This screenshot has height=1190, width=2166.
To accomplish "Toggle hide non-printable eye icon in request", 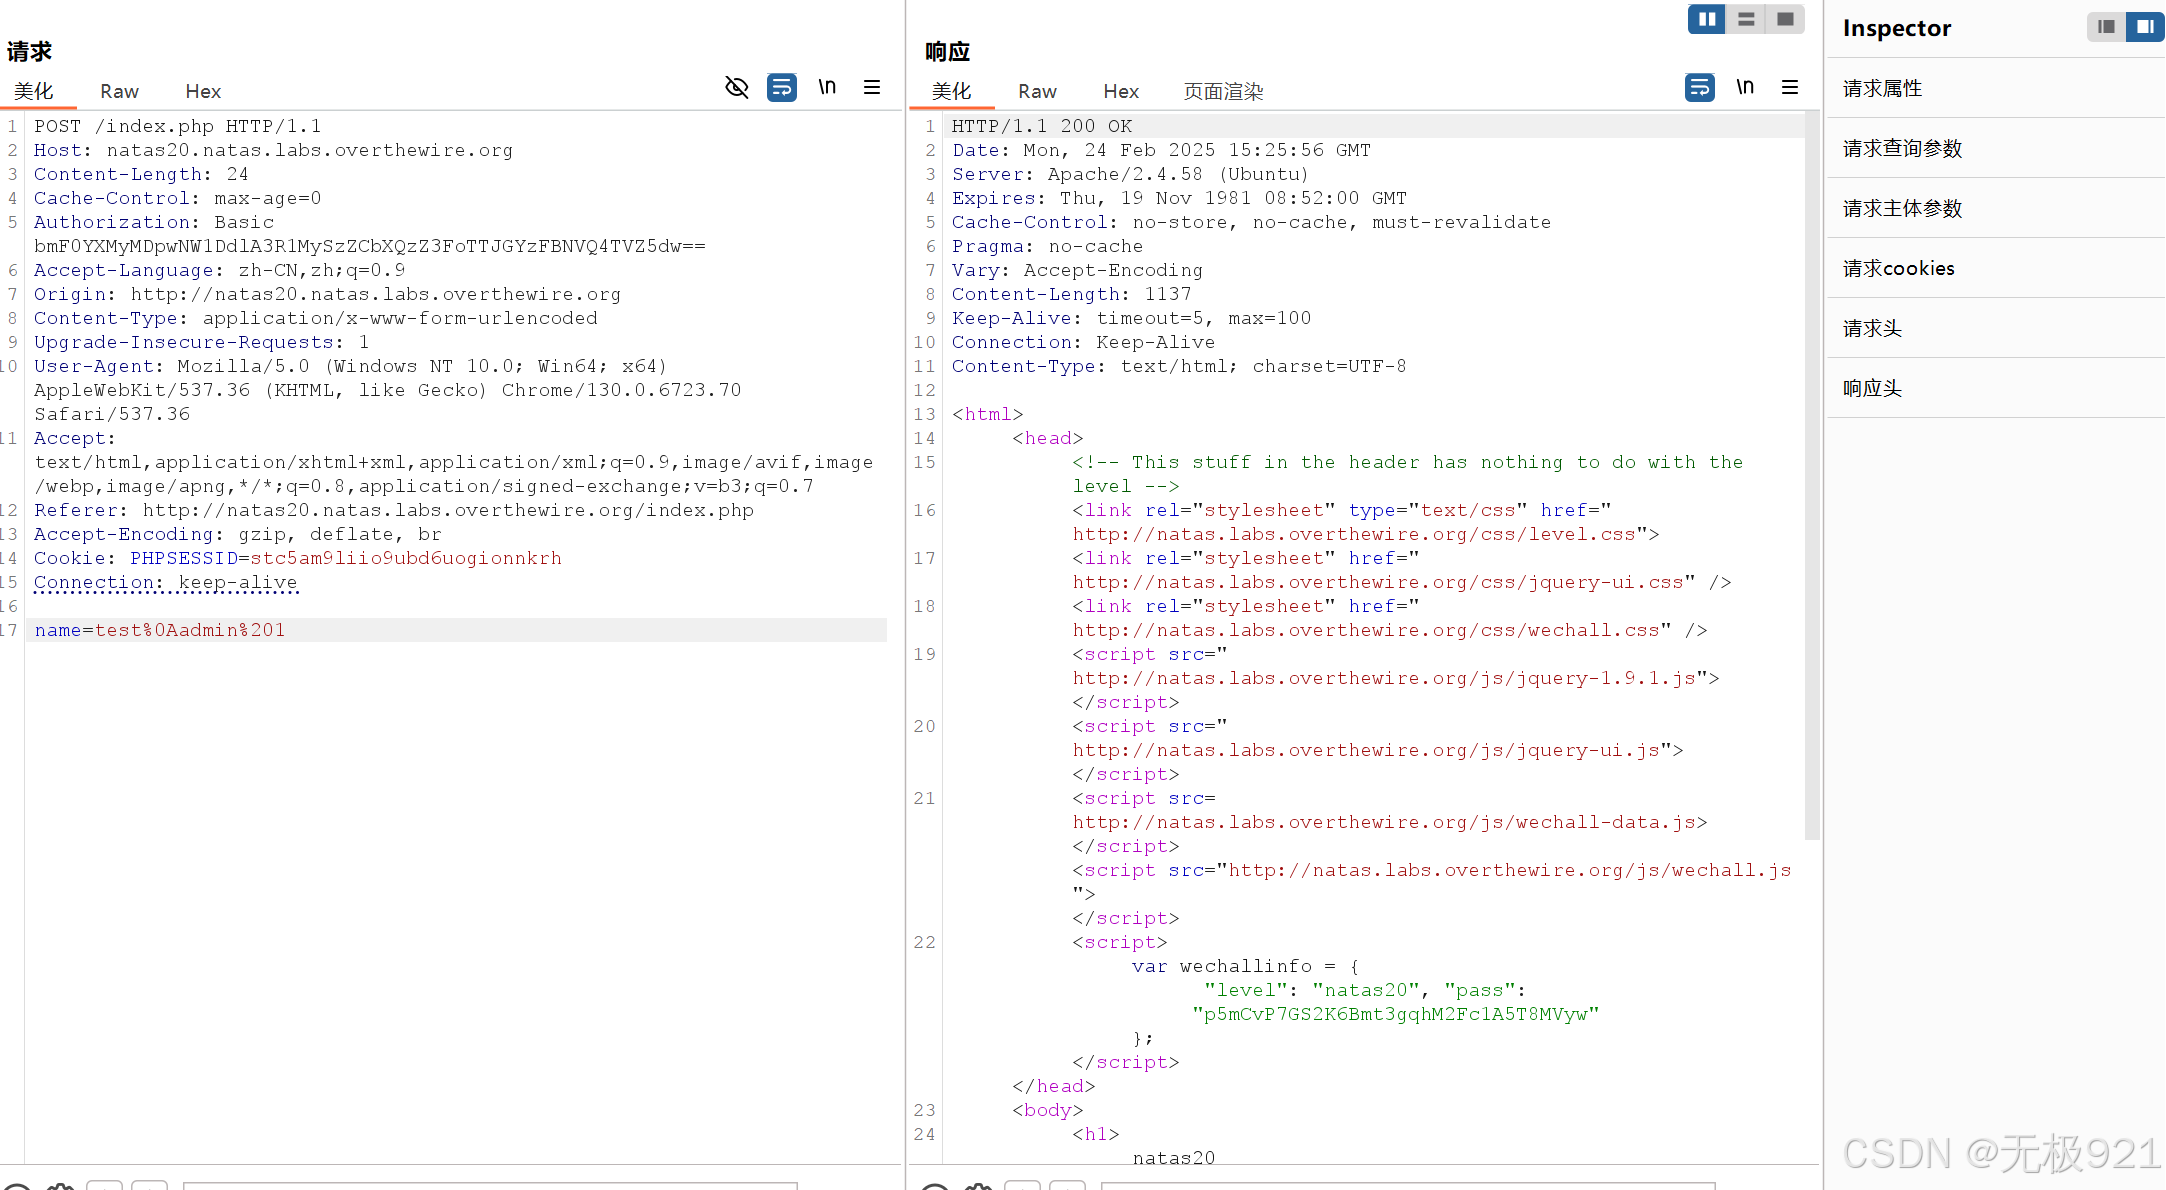I will click(x=736, y=88).
